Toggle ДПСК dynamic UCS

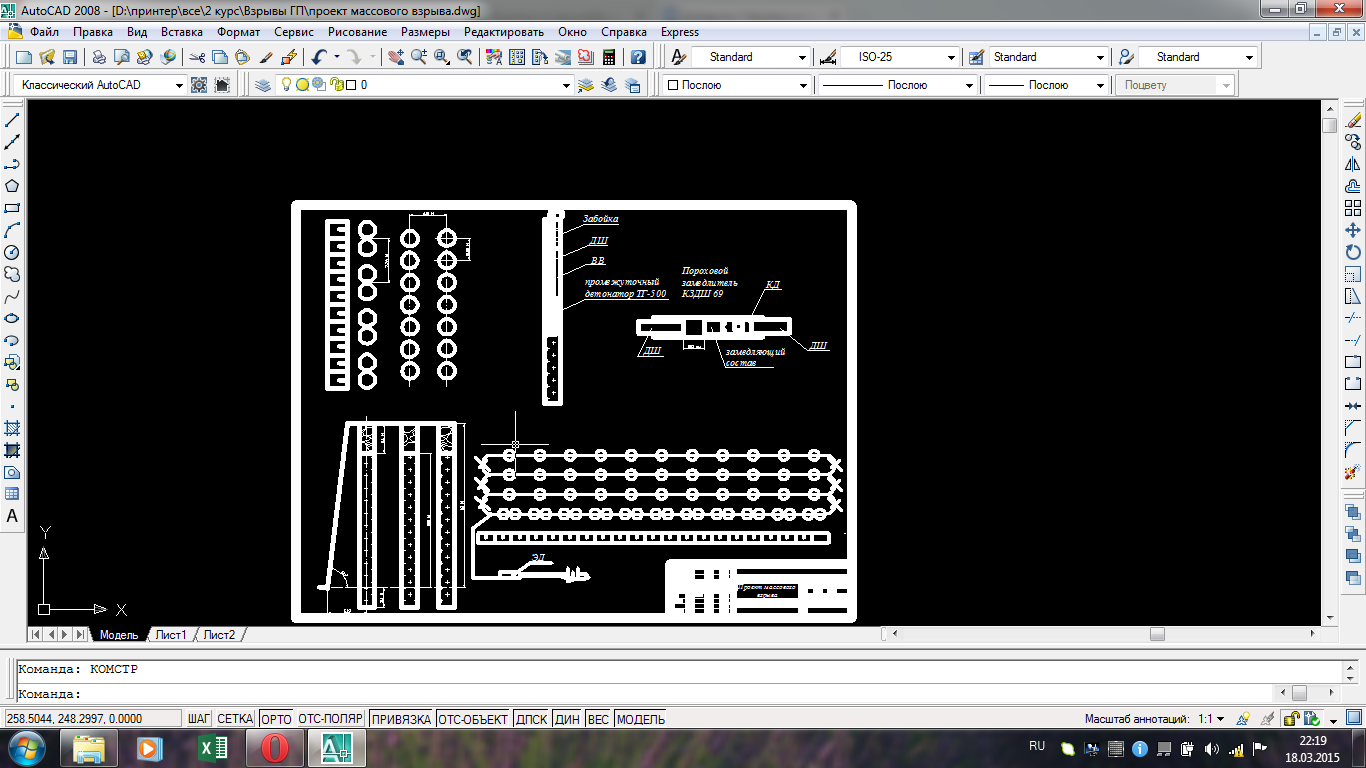(531, 719)
